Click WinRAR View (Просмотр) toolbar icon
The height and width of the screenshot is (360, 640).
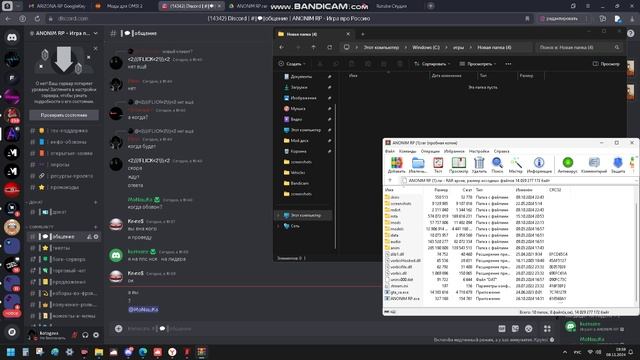coord(458,165)
